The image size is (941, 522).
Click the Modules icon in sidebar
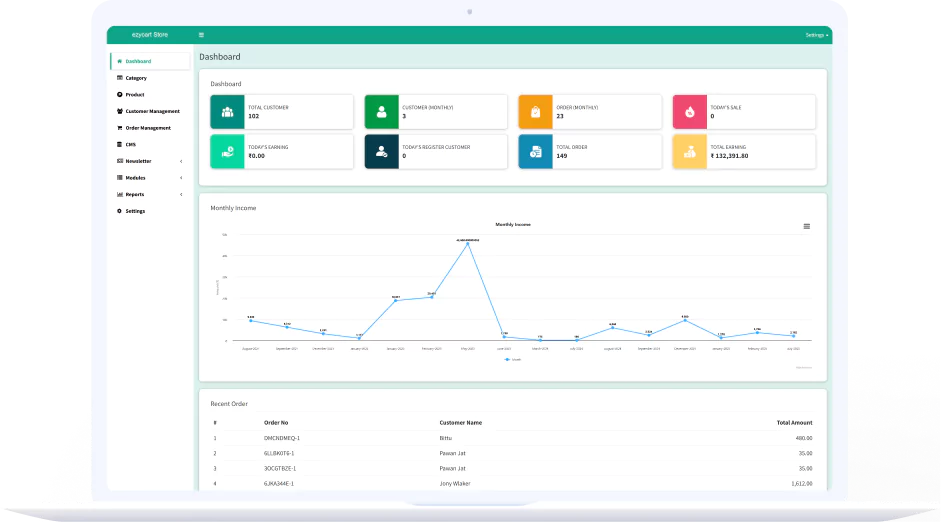click(x=119, y=178)
